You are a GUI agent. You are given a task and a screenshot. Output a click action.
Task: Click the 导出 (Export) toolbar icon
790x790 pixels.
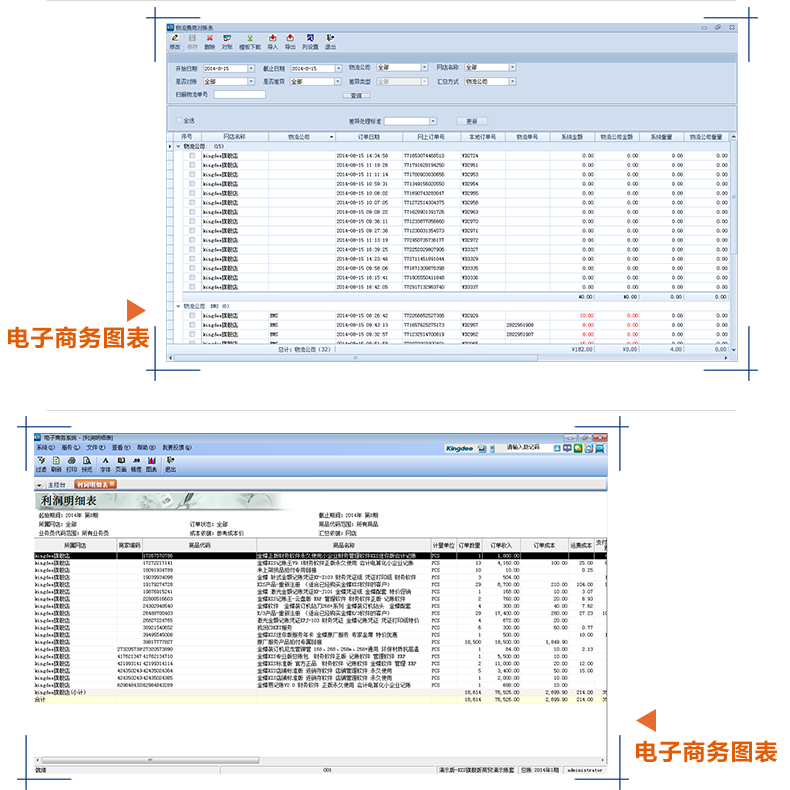[290, 42]
